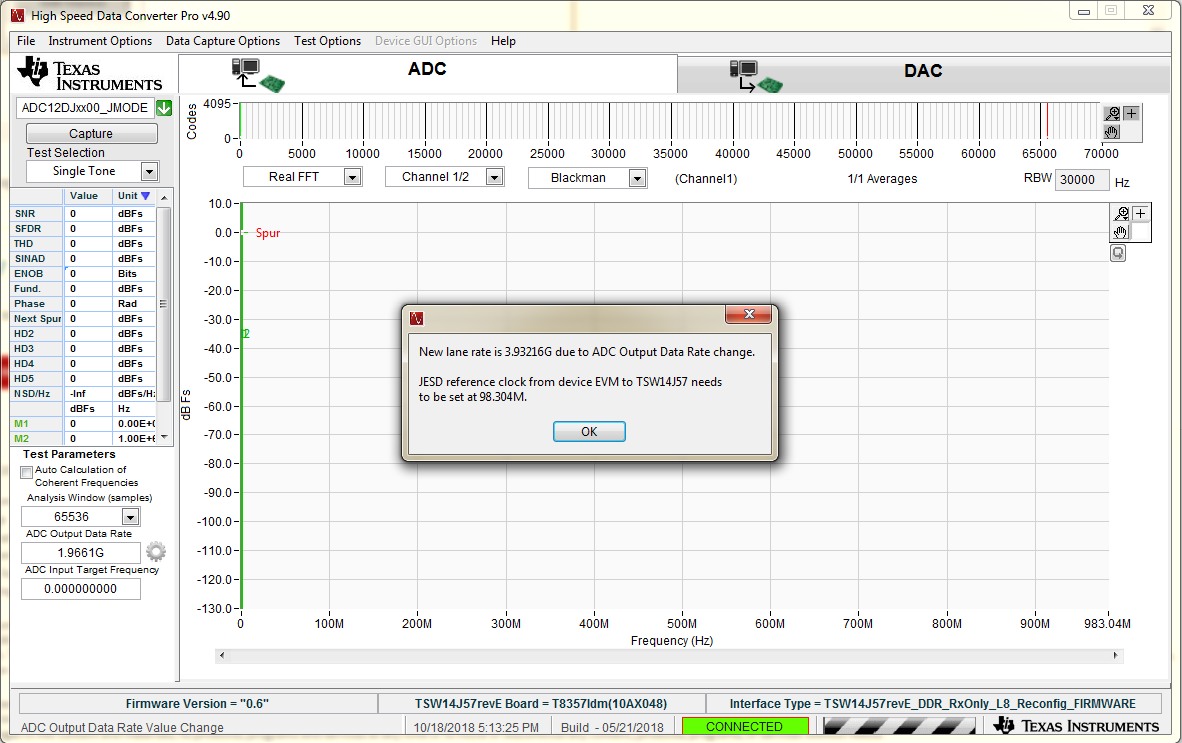This screenshot has width=1182, height=743.
Task: Open the Help menu
Action: (503, 41)
